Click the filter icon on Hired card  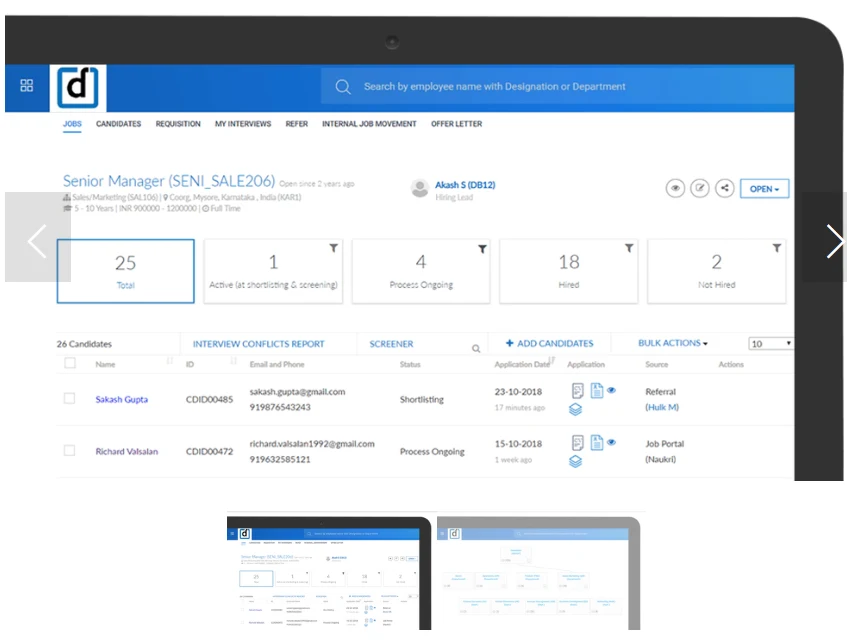[x=629, y=248]
